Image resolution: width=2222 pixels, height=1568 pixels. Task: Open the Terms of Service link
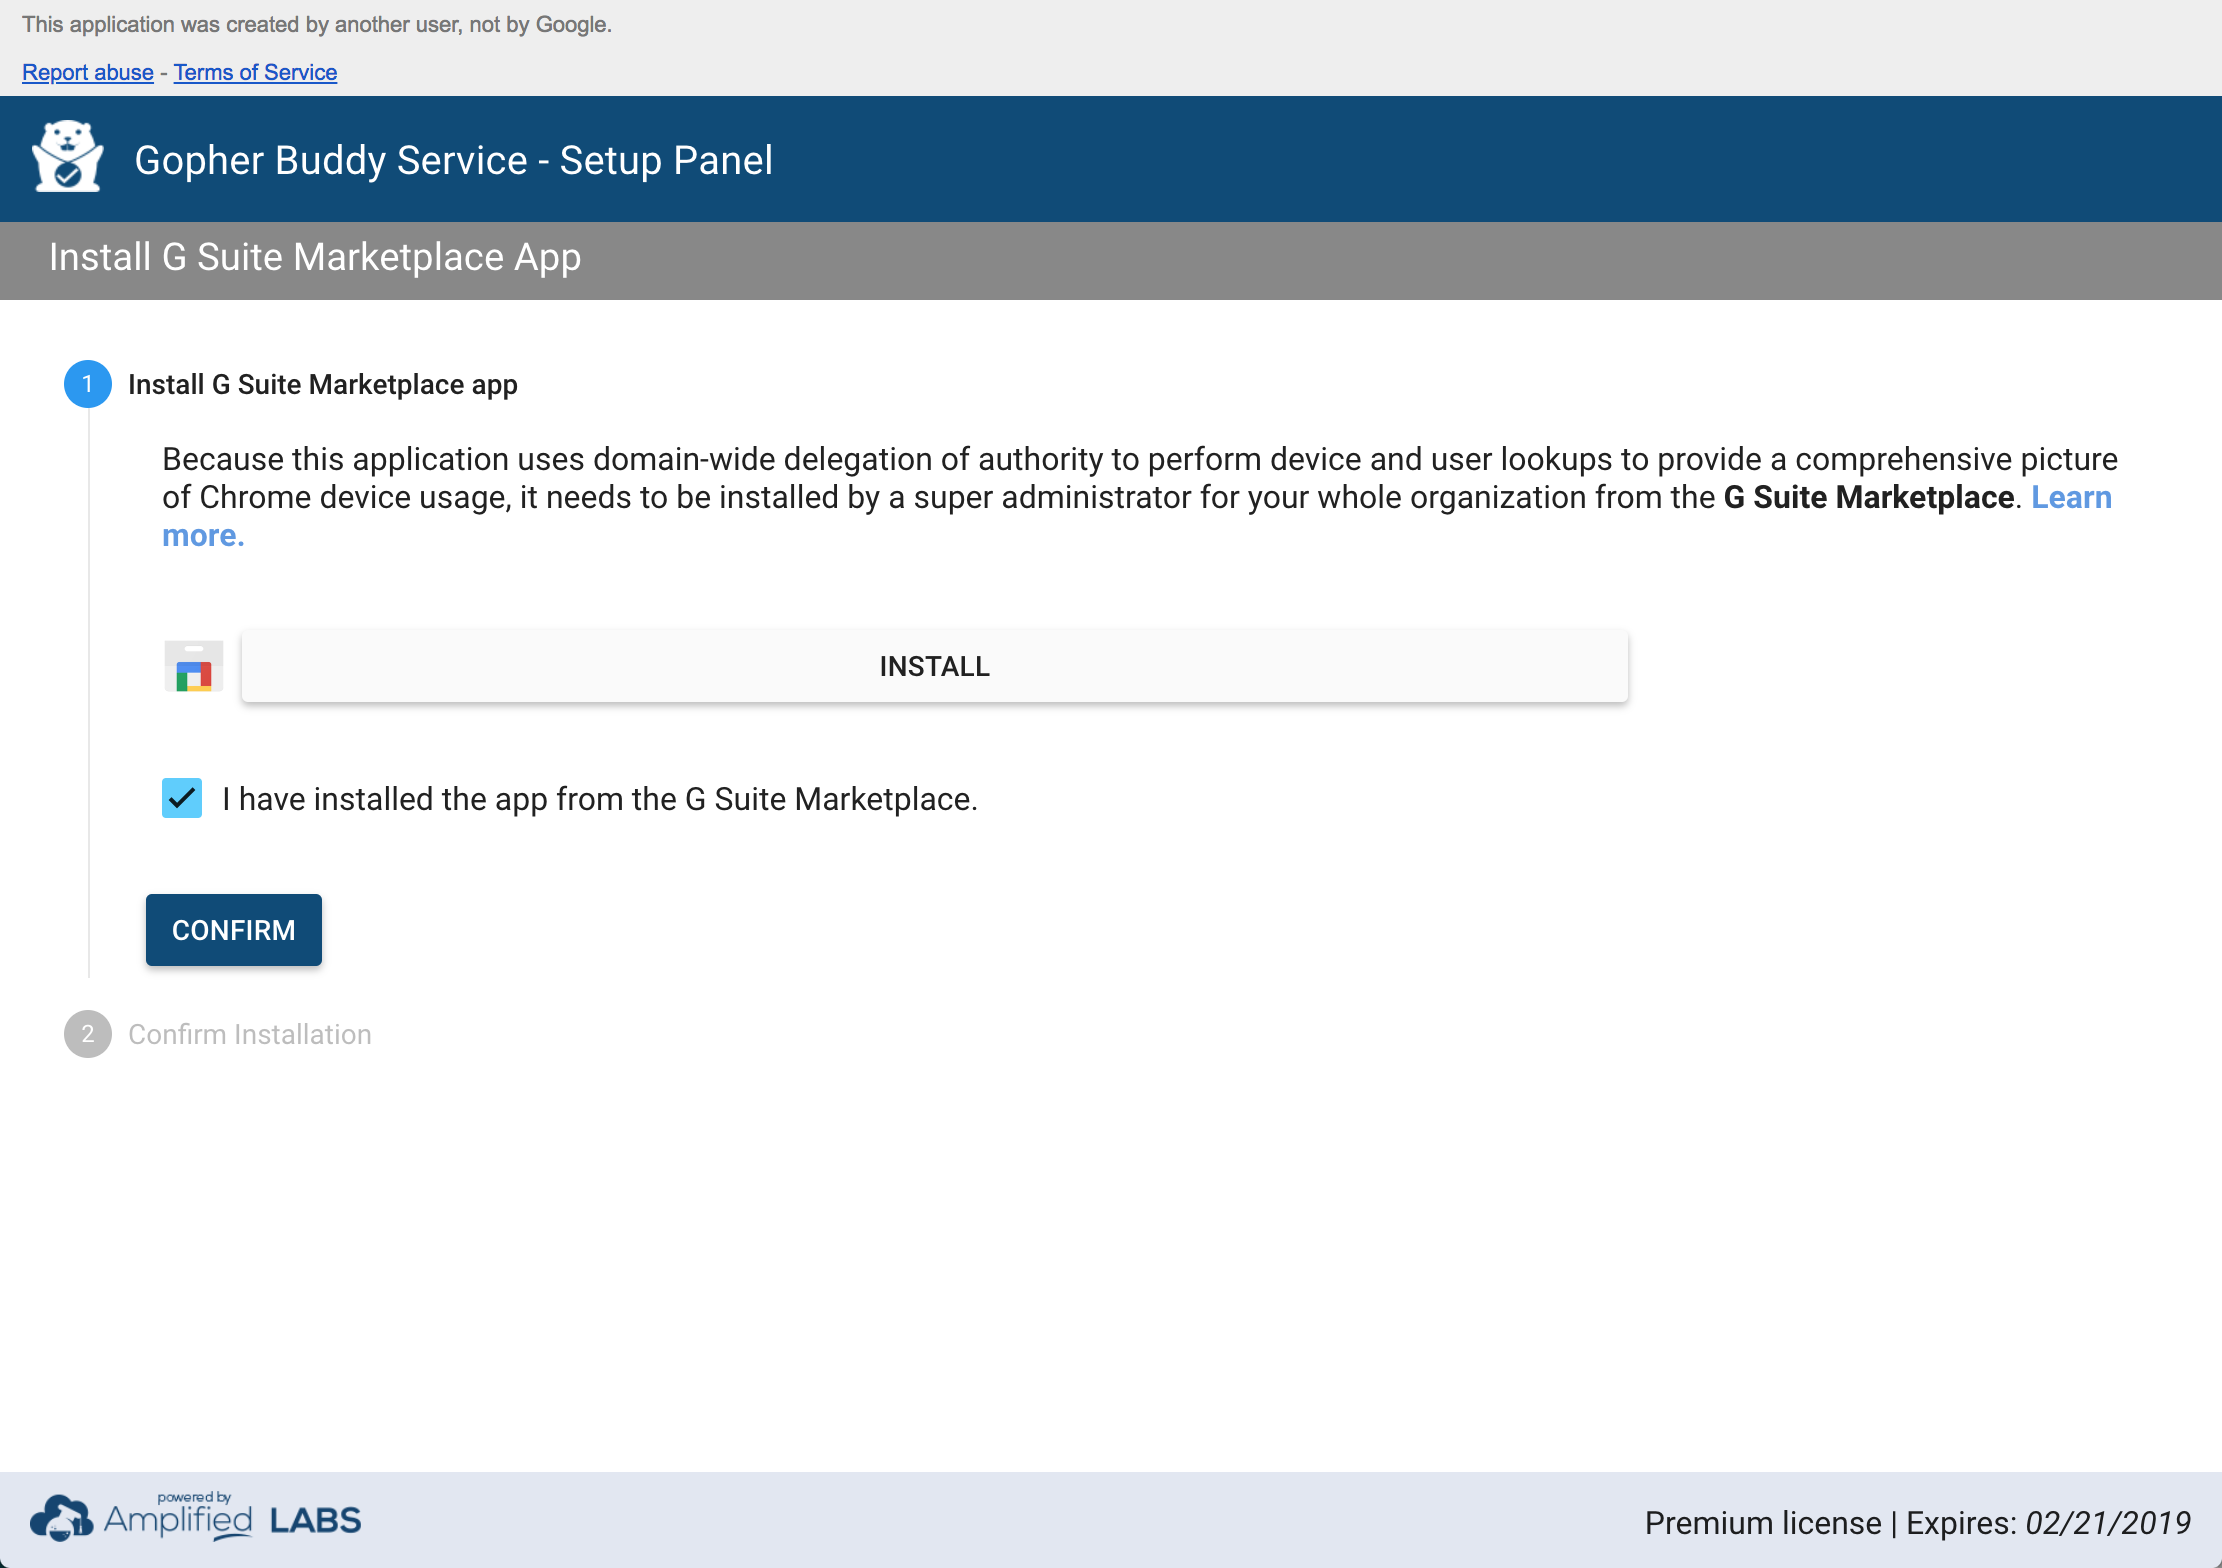tap(255, 73)
